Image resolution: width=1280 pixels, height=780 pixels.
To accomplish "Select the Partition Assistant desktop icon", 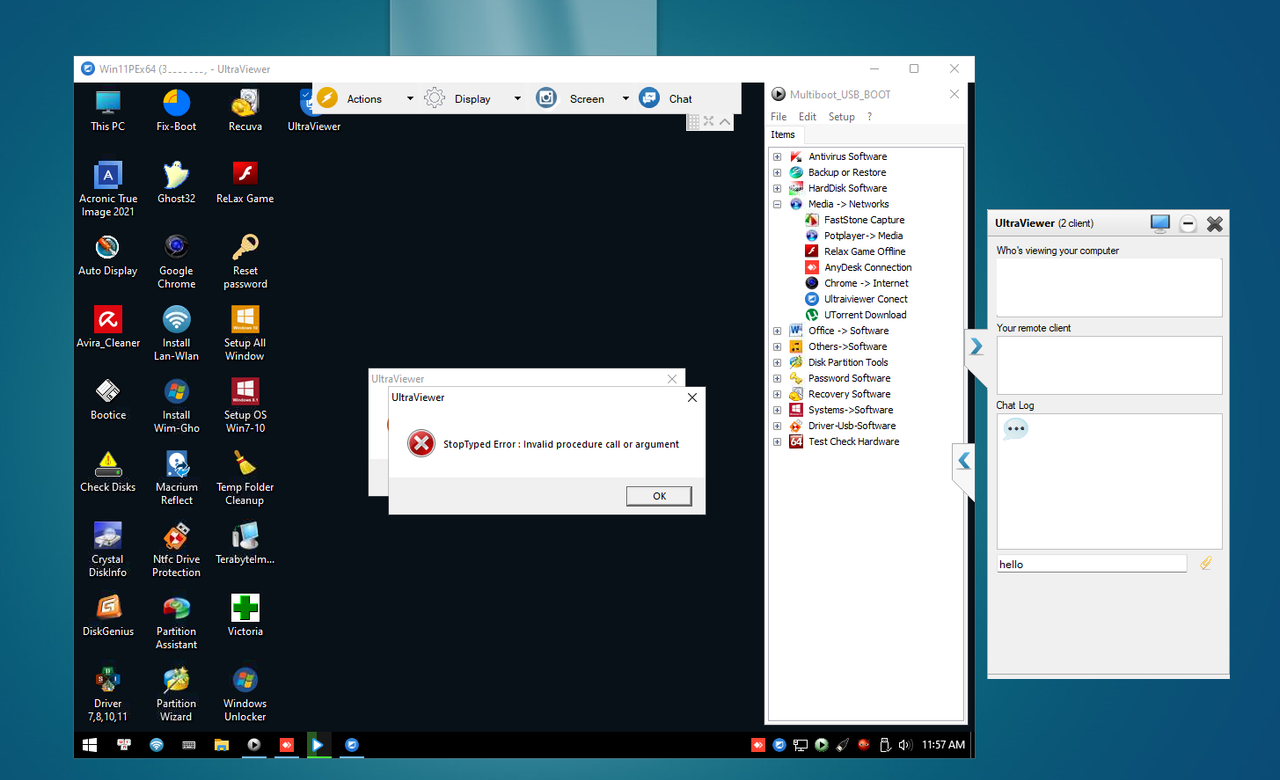I will pyautogui.click(x=176, y=622).
